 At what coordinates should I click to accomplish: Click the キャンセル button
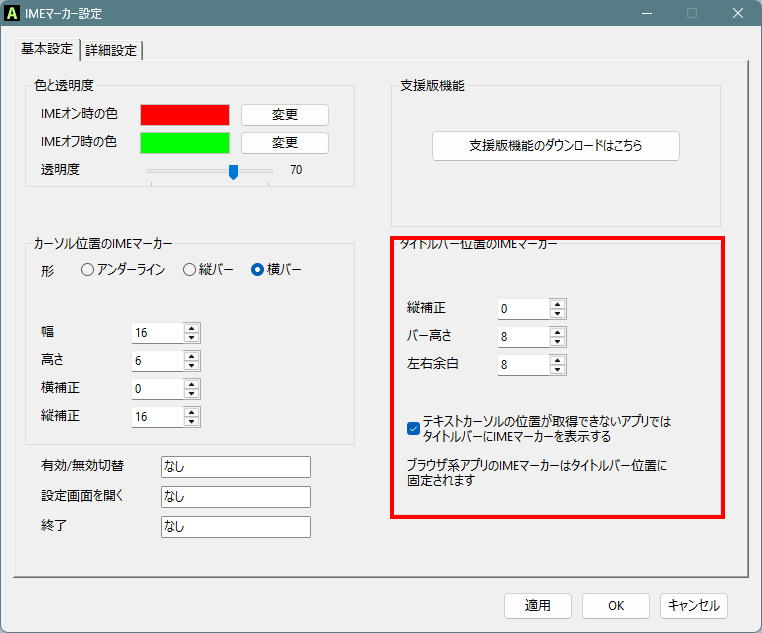pos(693,606)
